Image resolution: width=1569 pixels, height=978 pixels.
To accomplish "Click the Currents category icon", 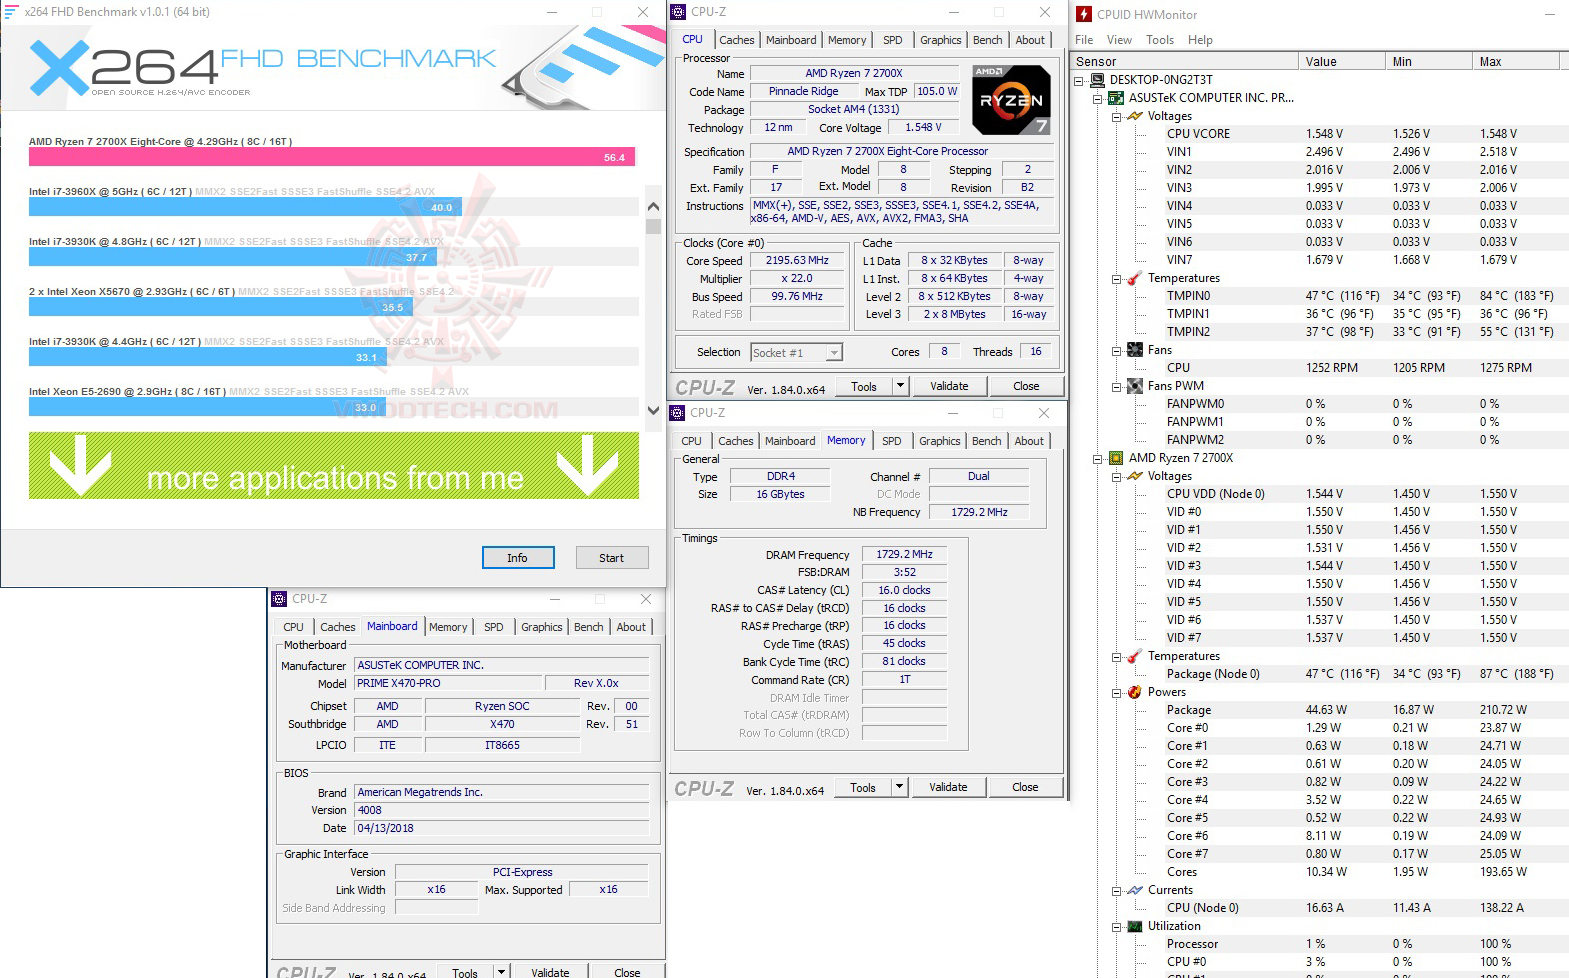I will click(1135, 890).
